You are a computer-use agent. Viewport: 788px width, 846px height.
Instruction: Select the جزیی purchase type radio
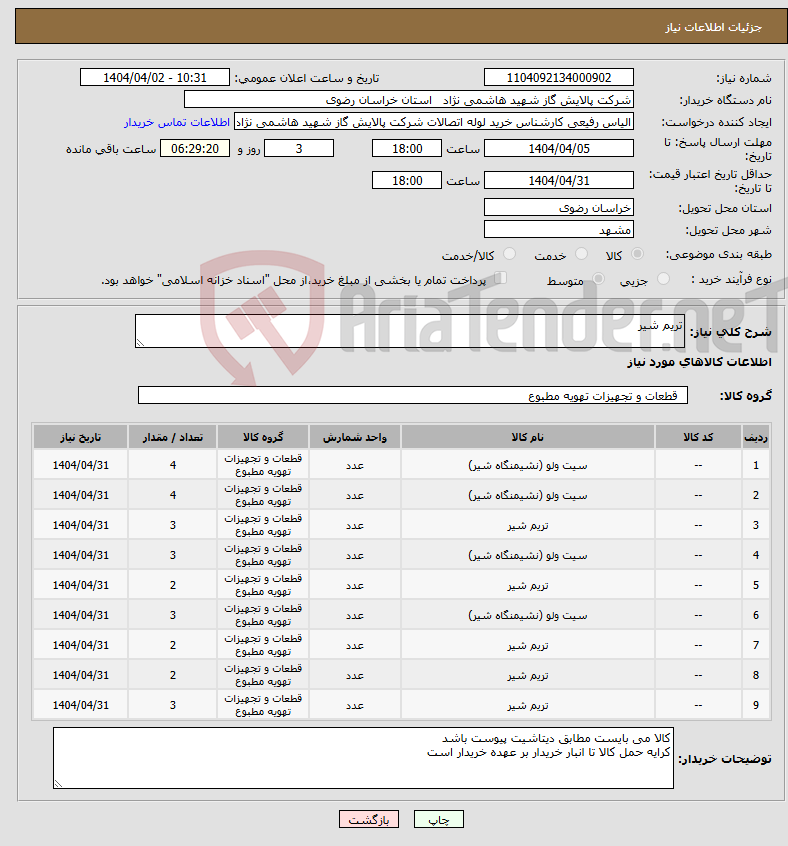pos(663,279)
